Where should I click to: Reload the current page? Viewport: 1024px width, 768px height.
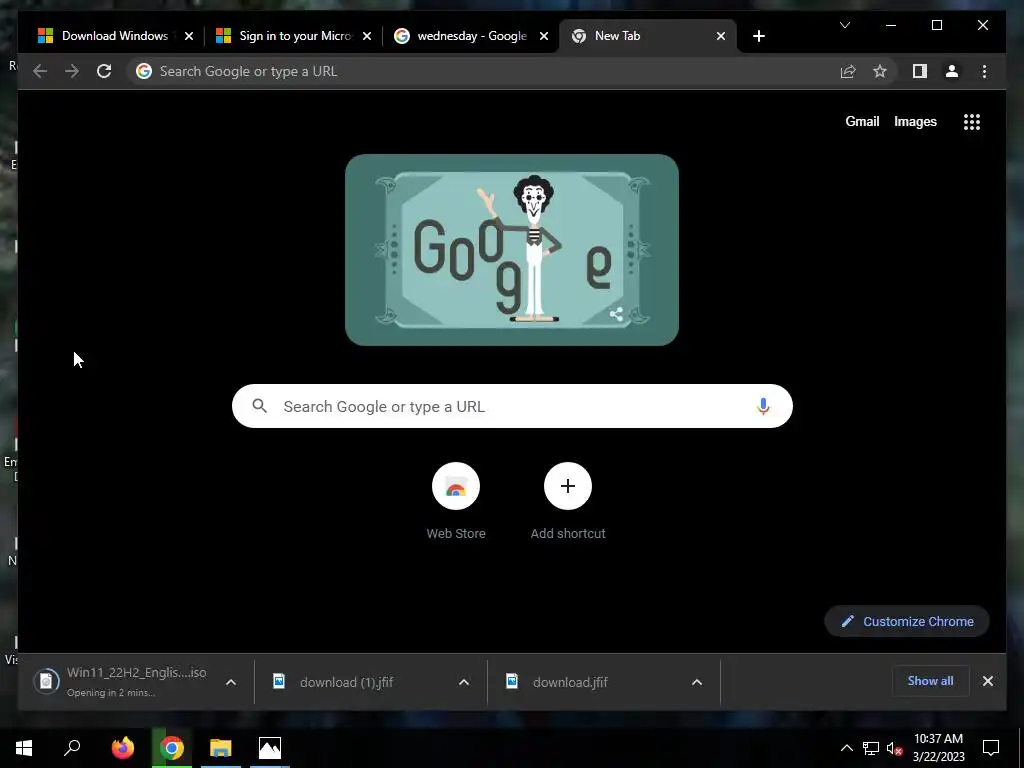click(104, 71)
